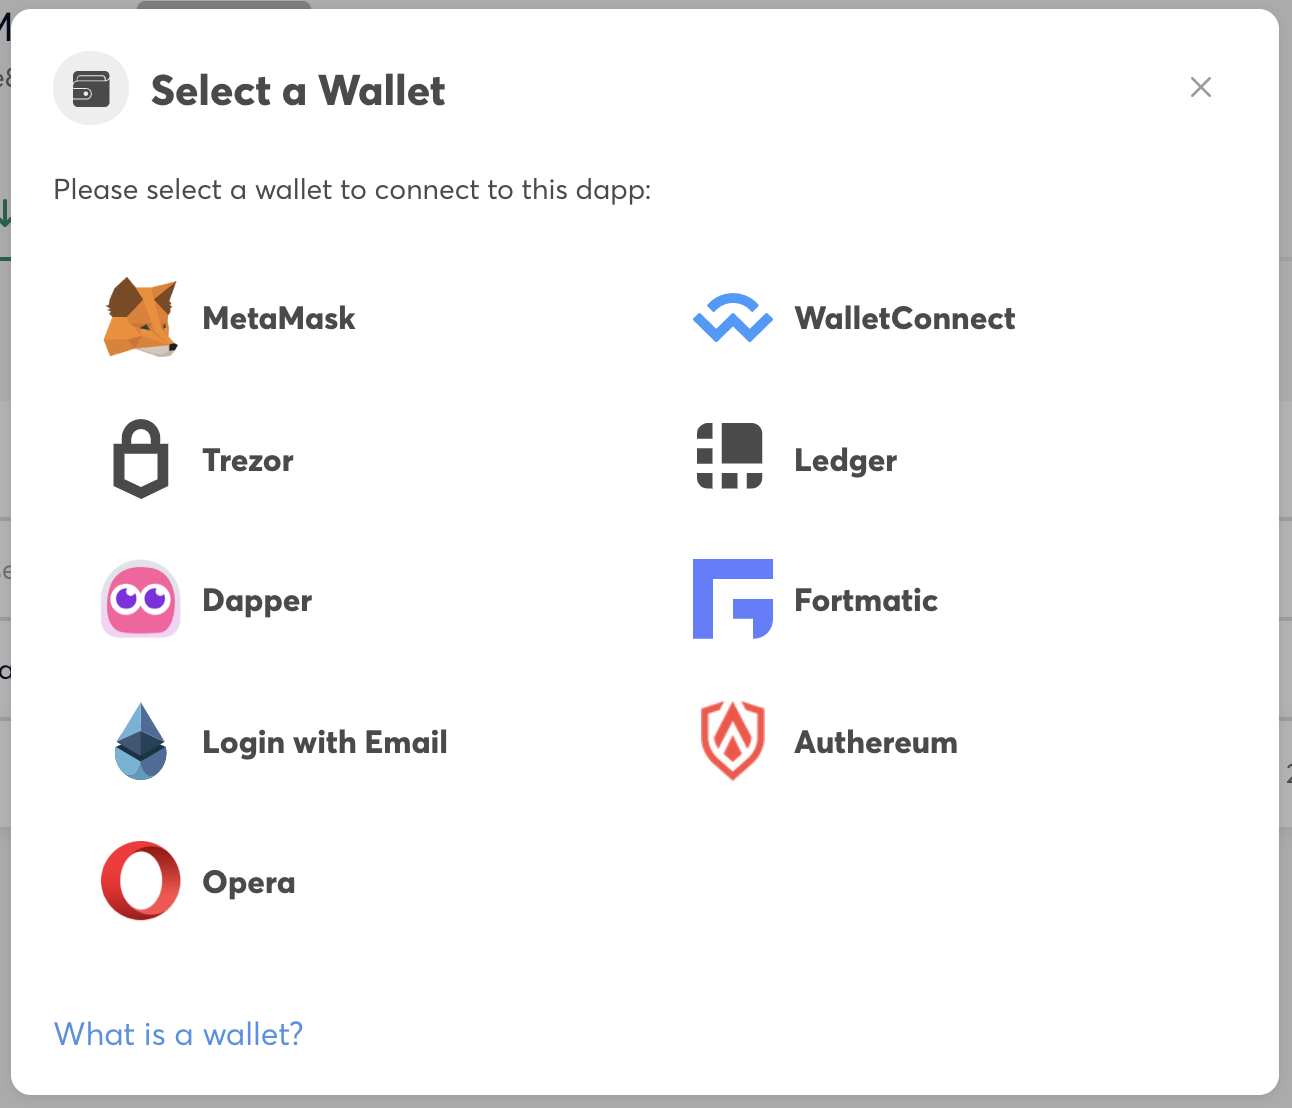The height and width of the screenshot is (1108, 1292).
Task: Click the WalletConnect blue wave icon
Action: point(733,318)
